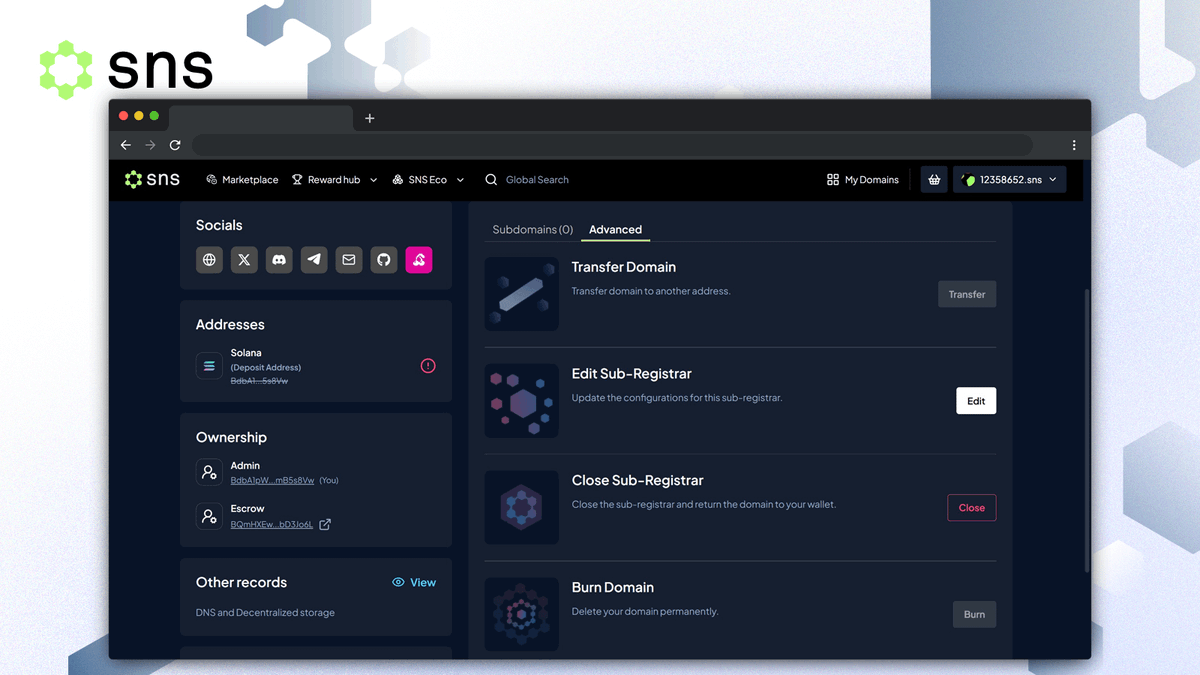
Task: Open the Escrow address link
Action: click(x=272, y=524)
